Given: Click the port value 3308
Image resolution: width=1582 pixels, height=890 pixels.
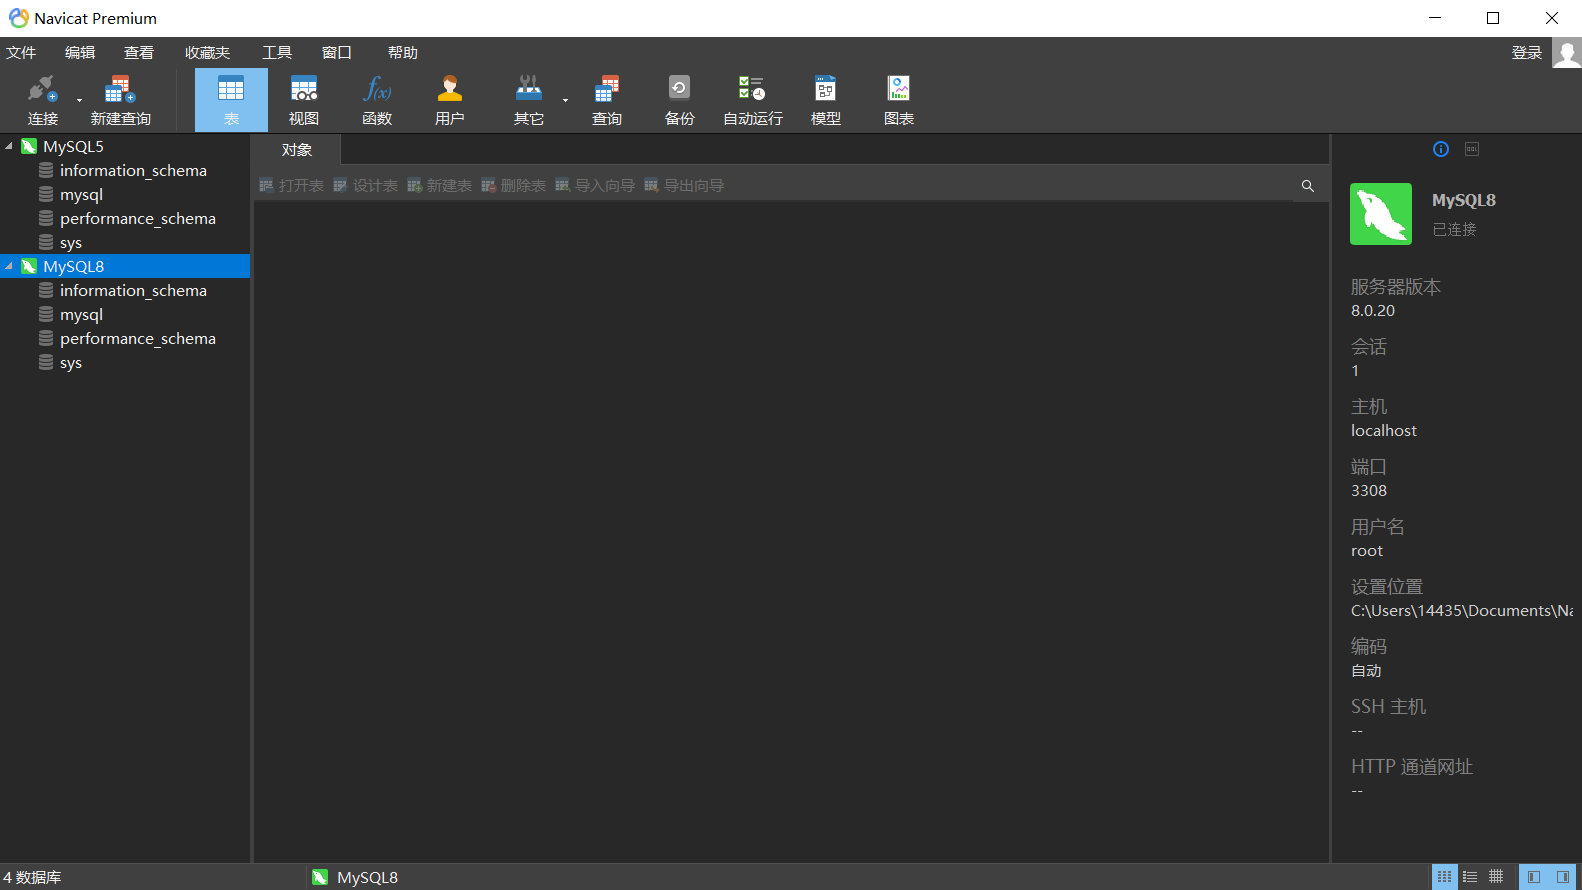Looking at the screenshot, I should coord(1369,491).
